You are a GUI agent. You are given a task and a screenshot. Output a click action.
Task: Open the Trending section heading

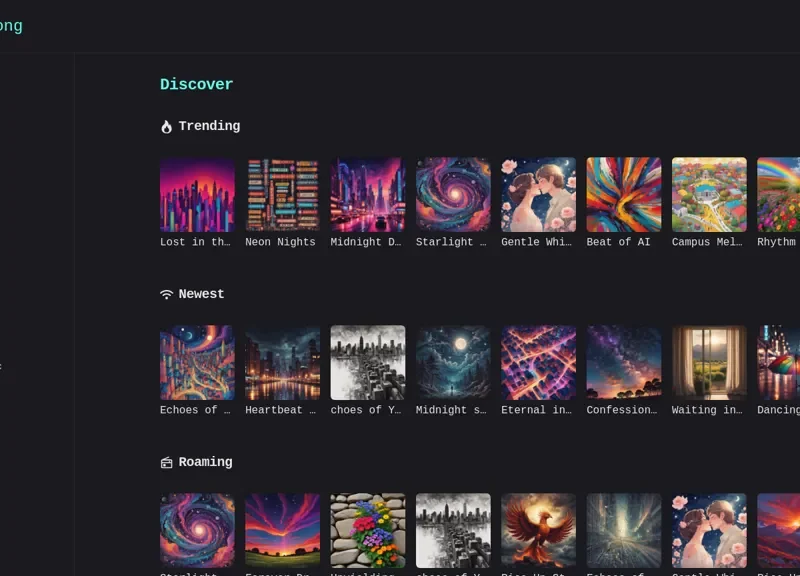(x=209, y=126)
